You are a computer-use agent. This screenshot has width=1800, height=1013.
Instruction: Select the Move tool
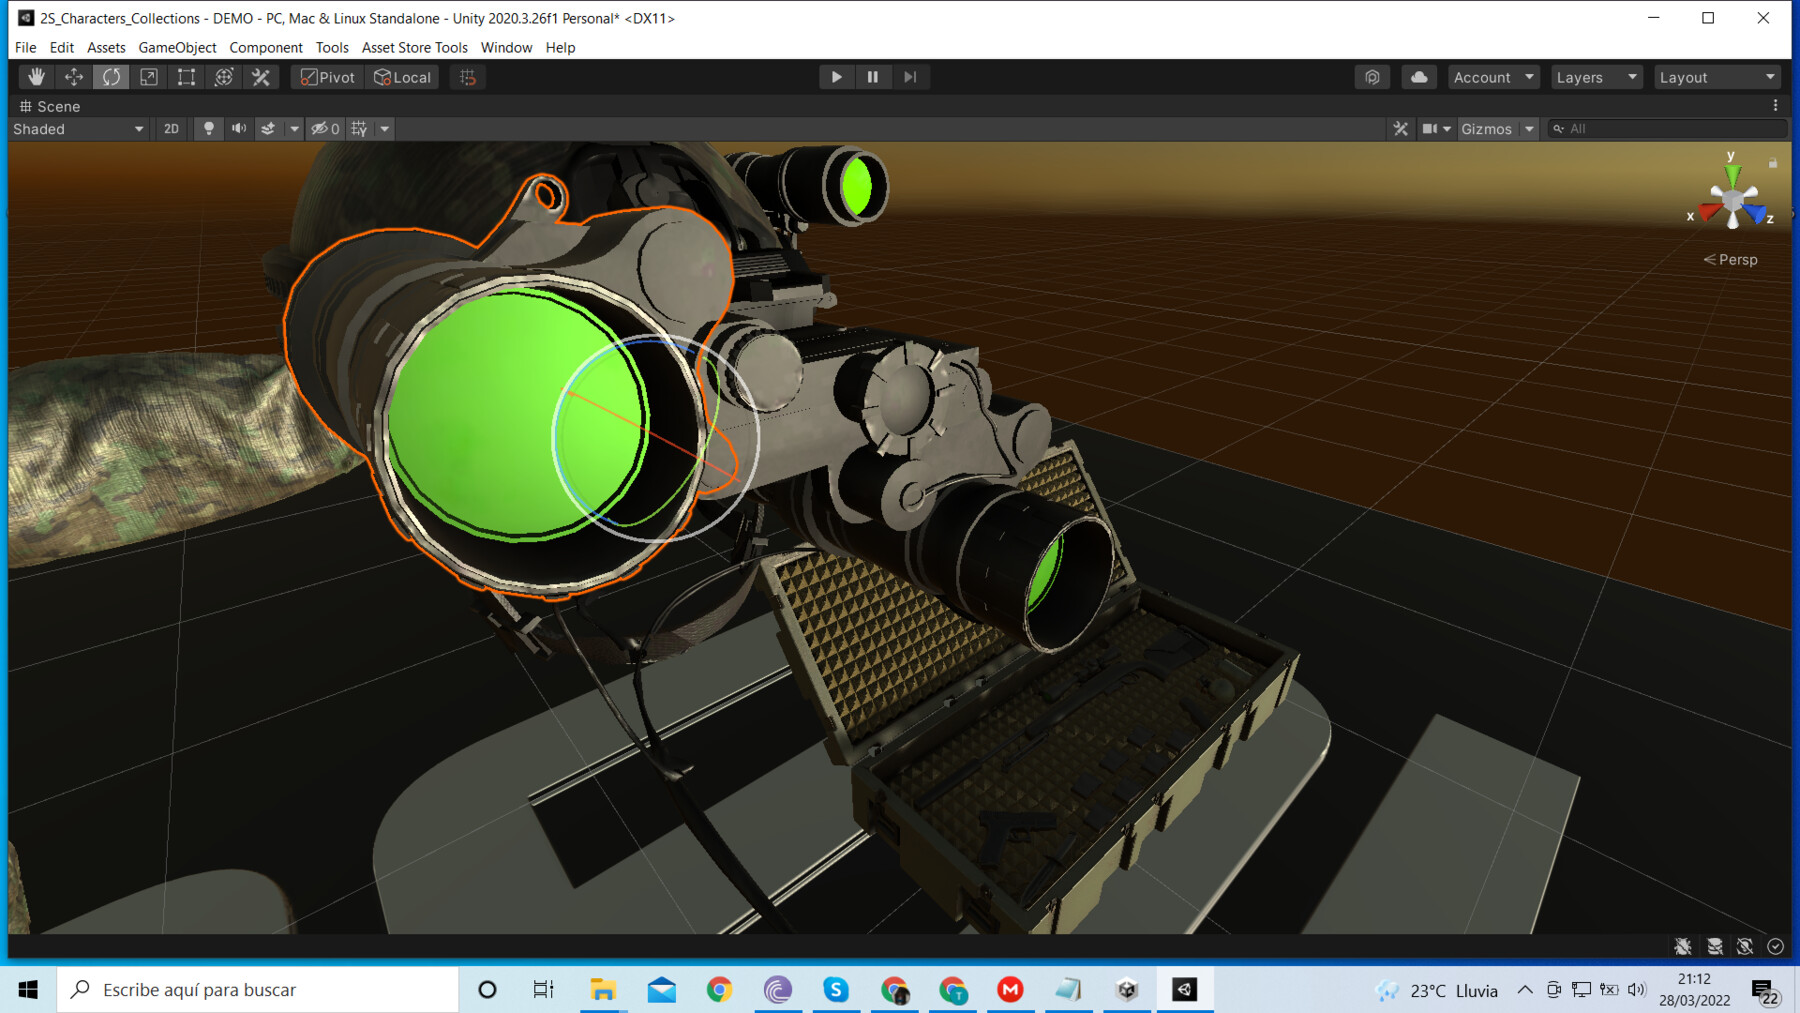74,77
